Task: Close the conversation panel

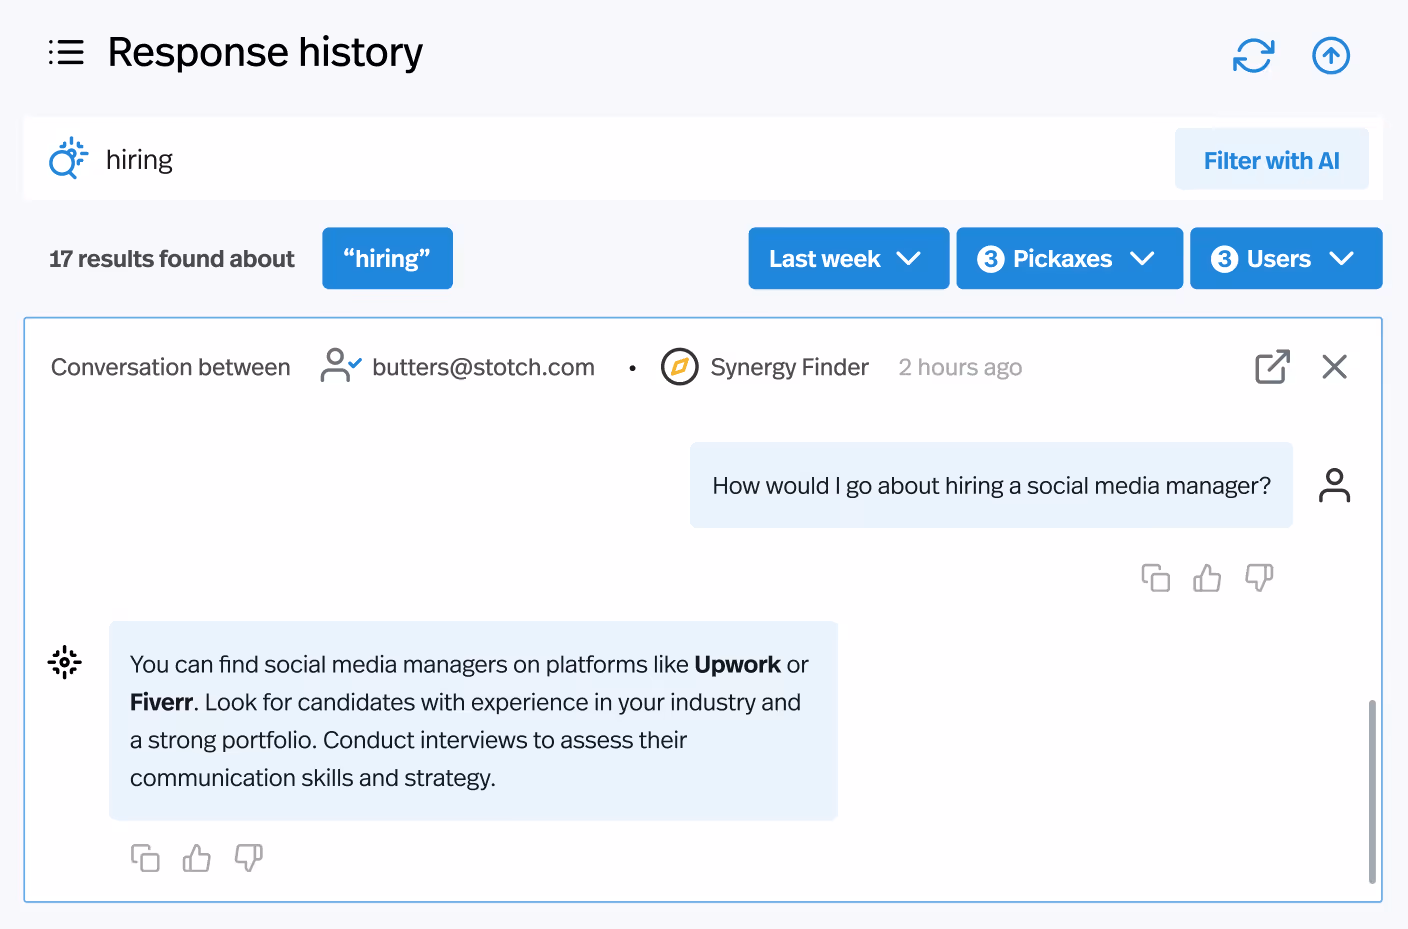Action: point(1334,367)
